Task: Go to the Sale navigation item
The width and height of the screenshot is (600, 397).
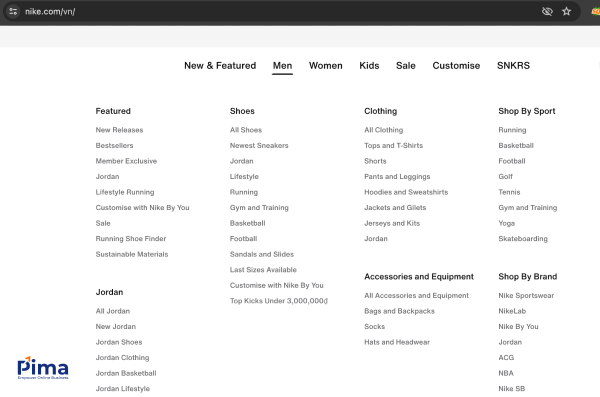Action: [x=406, y=66]
